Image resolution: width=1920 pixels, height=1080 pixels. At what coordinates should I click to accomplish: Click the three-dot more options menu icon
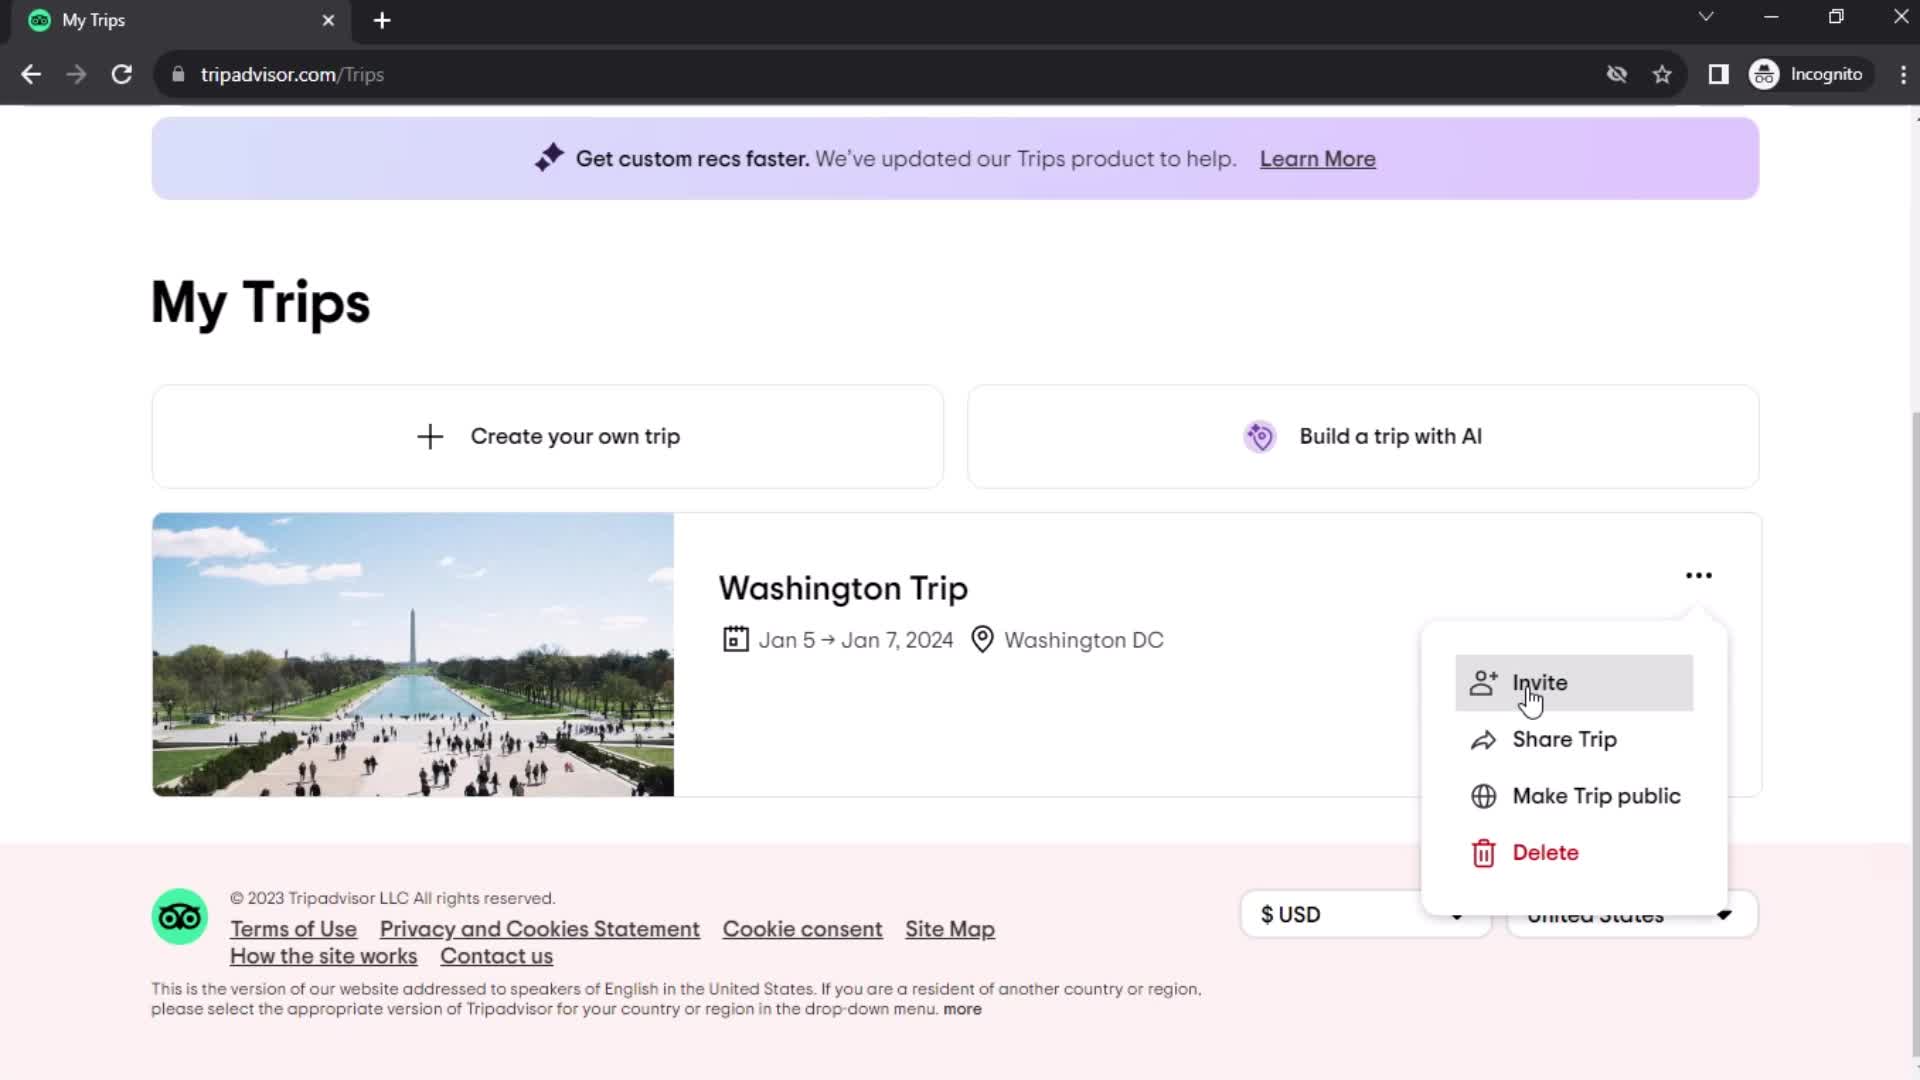click(x=1698, y=575)
